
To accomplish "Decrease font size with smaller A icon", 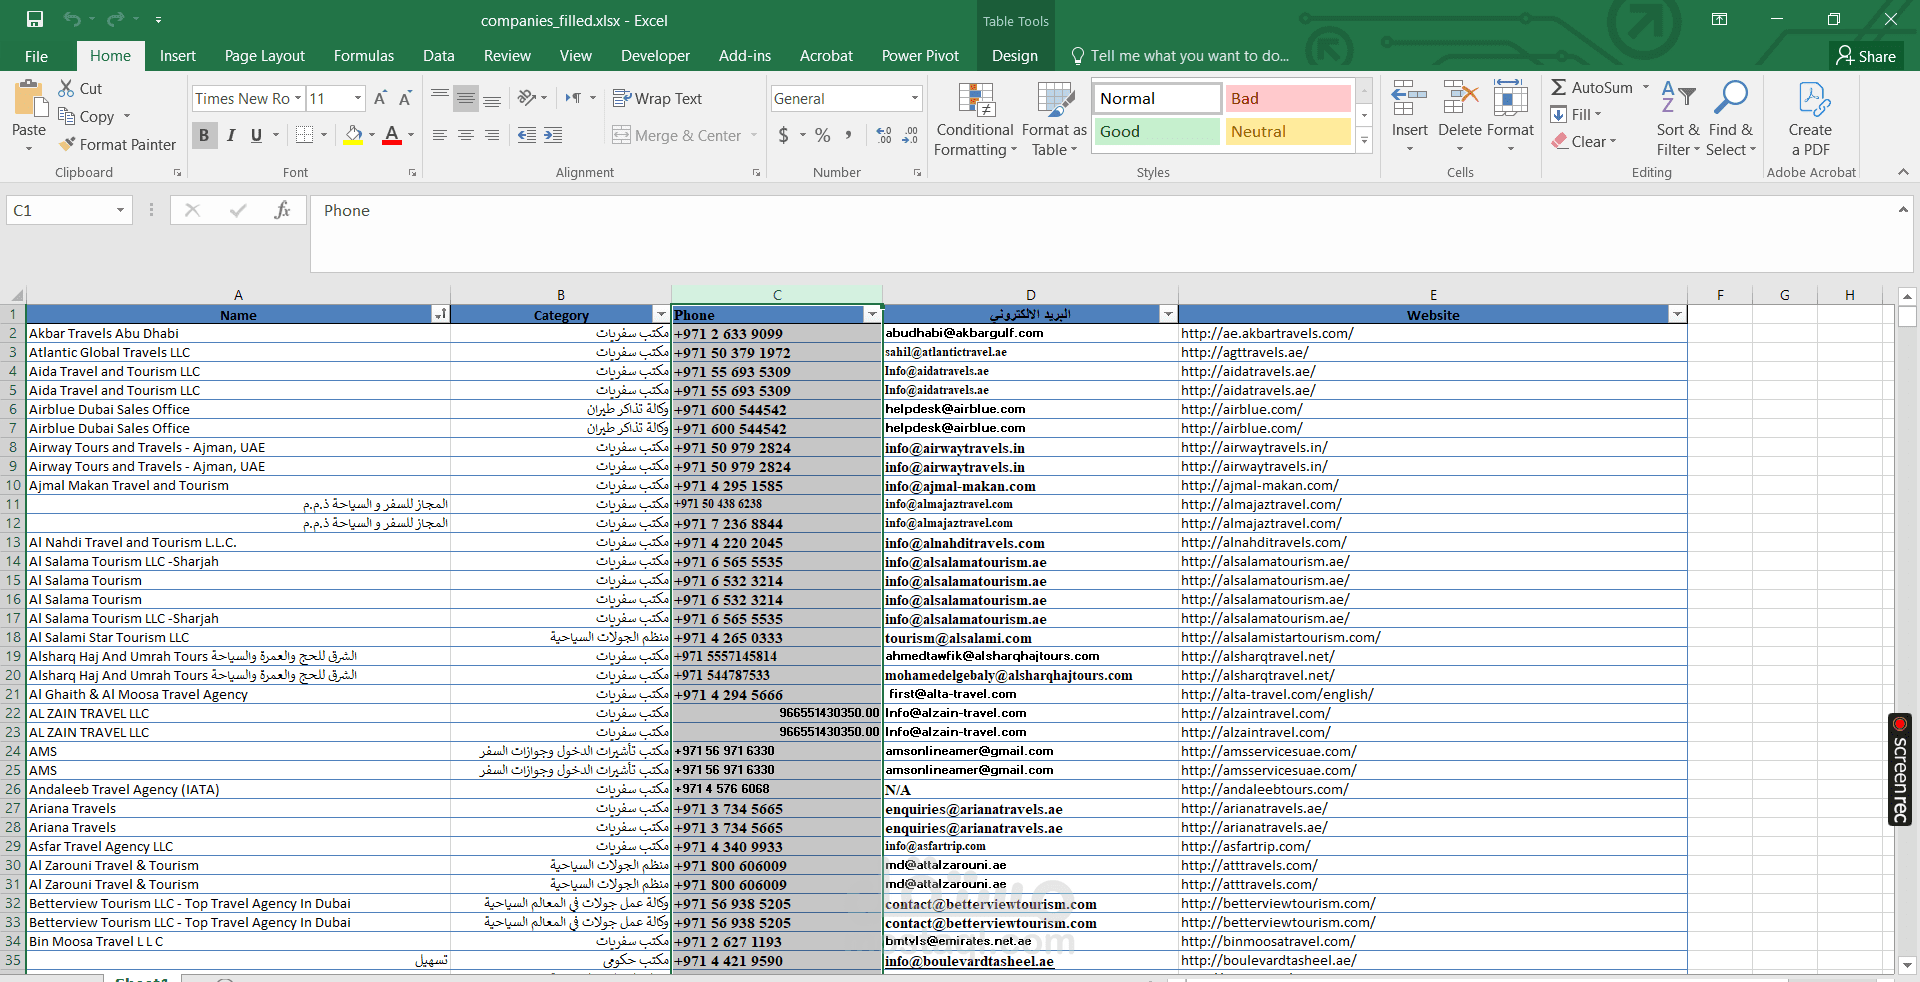I will point(405,98).
